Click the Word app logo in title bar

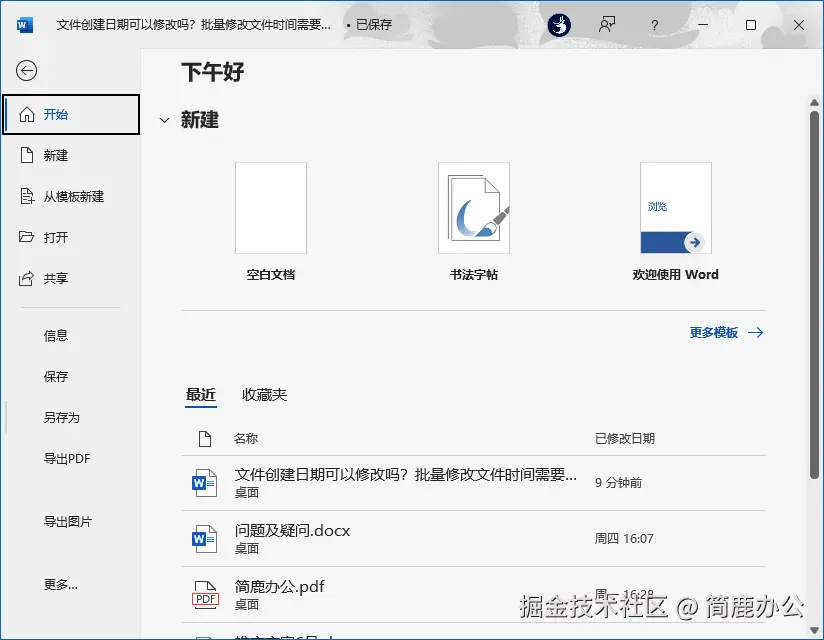[25, 25]
